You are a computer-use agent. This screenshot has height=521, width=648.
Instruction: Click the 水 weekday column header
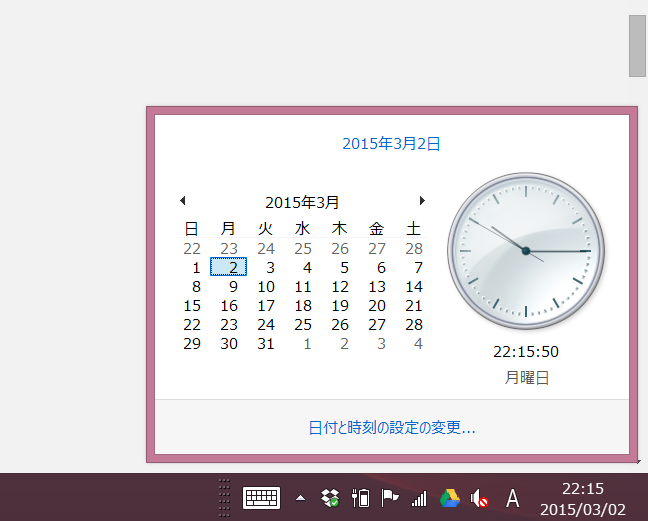(303, 228)
